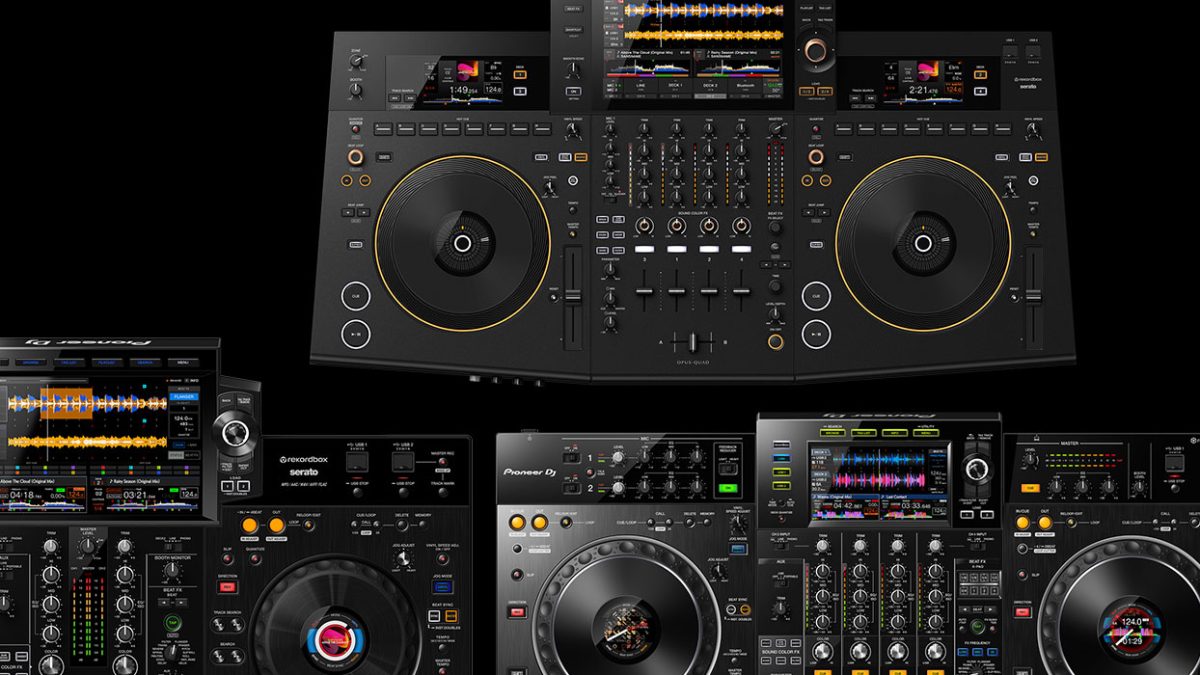Click the OPUS-QUAD copper rotary browse selector
The width and height of the screenshot is (1200, 675).
tap(816, 50)
